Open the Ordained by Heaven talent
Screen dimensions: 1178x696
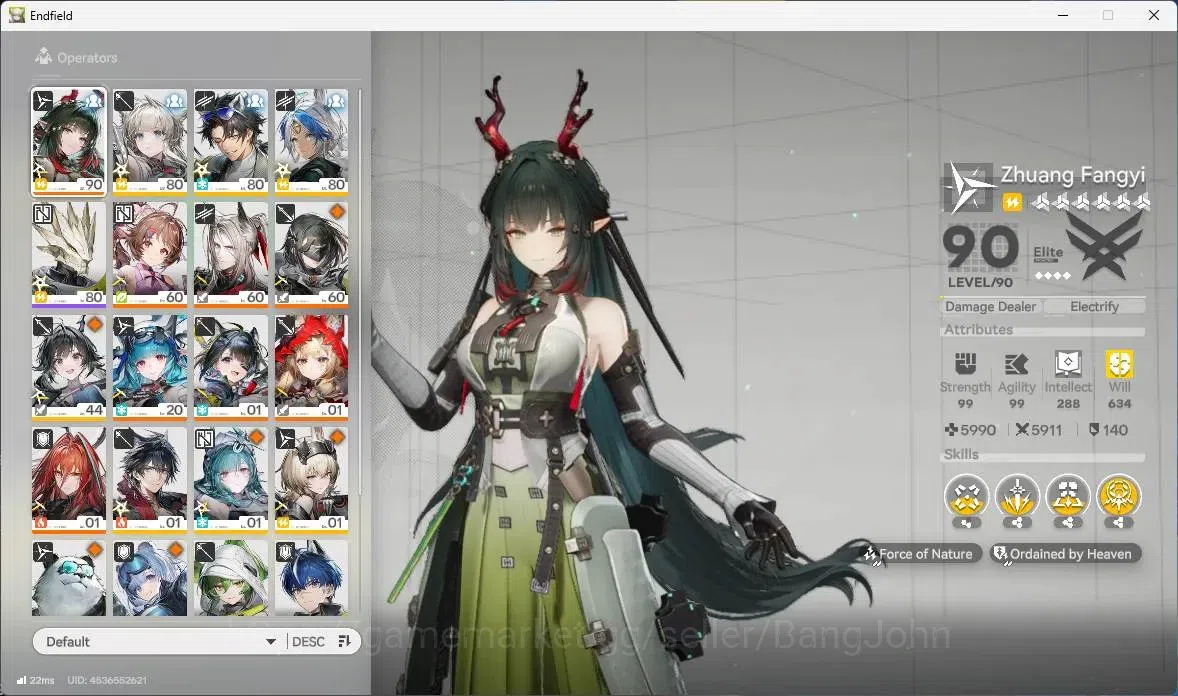click(x=1065, y=554)
